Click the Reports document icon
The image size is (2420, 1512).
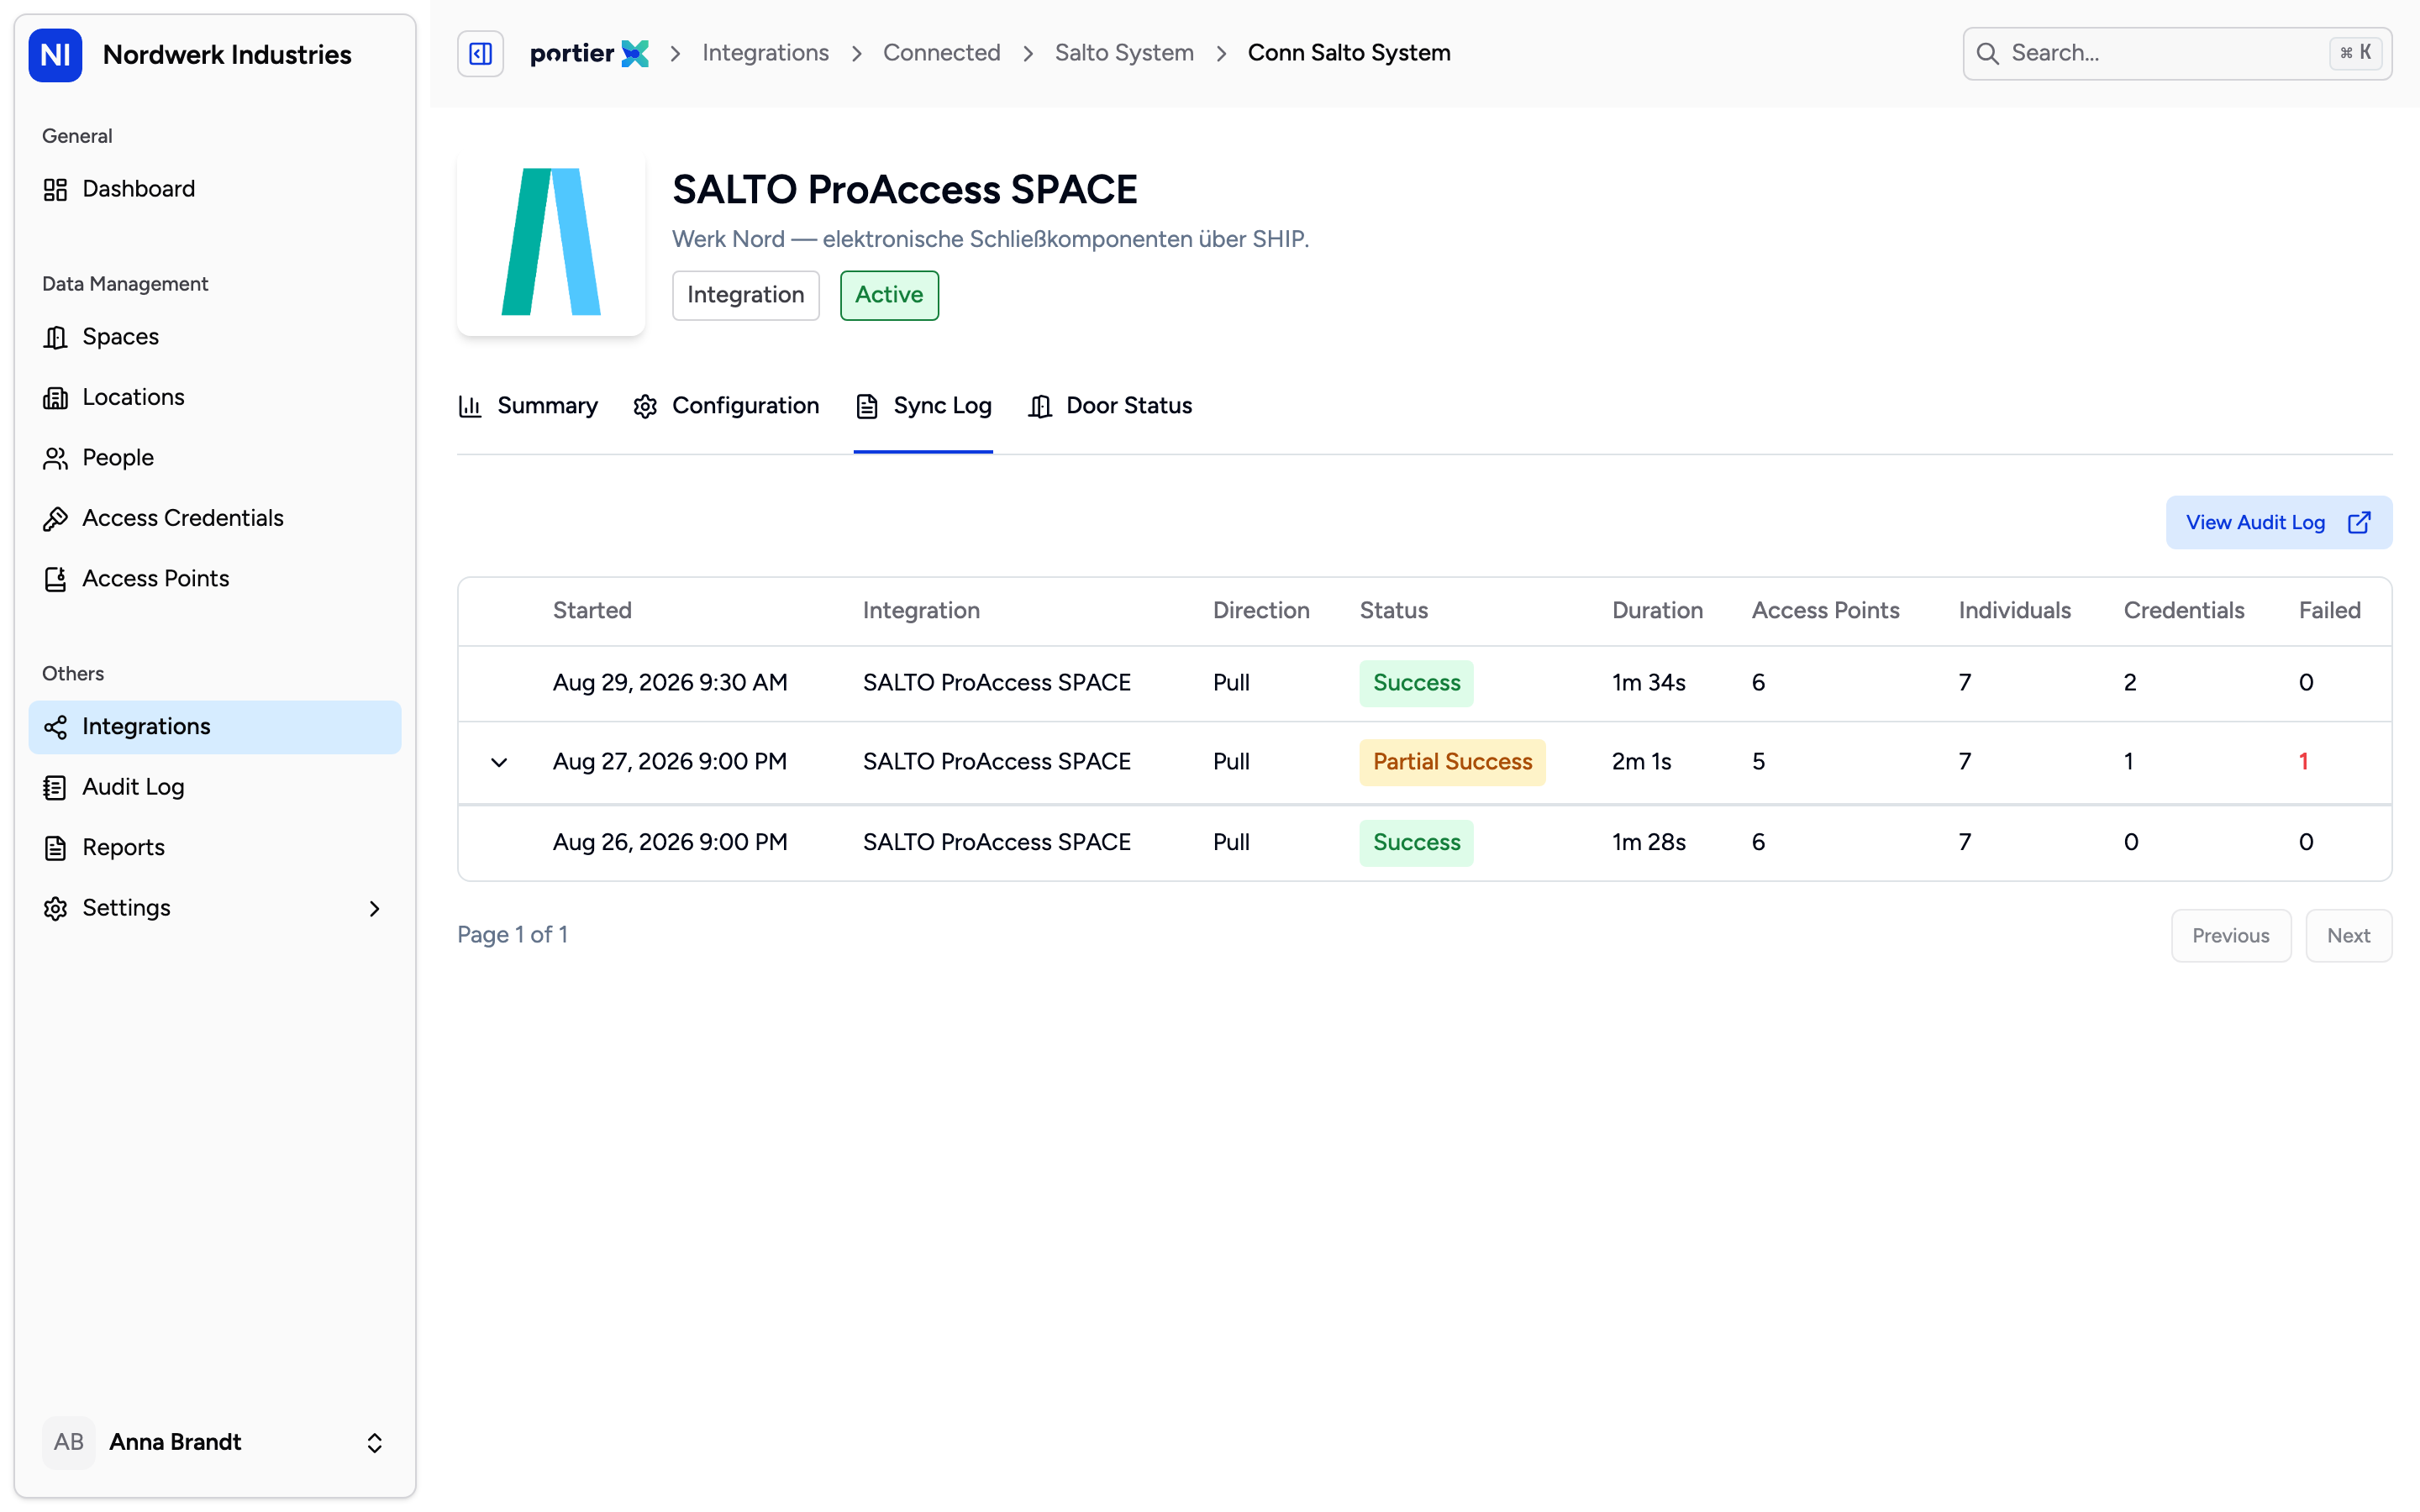click(55, 848)
